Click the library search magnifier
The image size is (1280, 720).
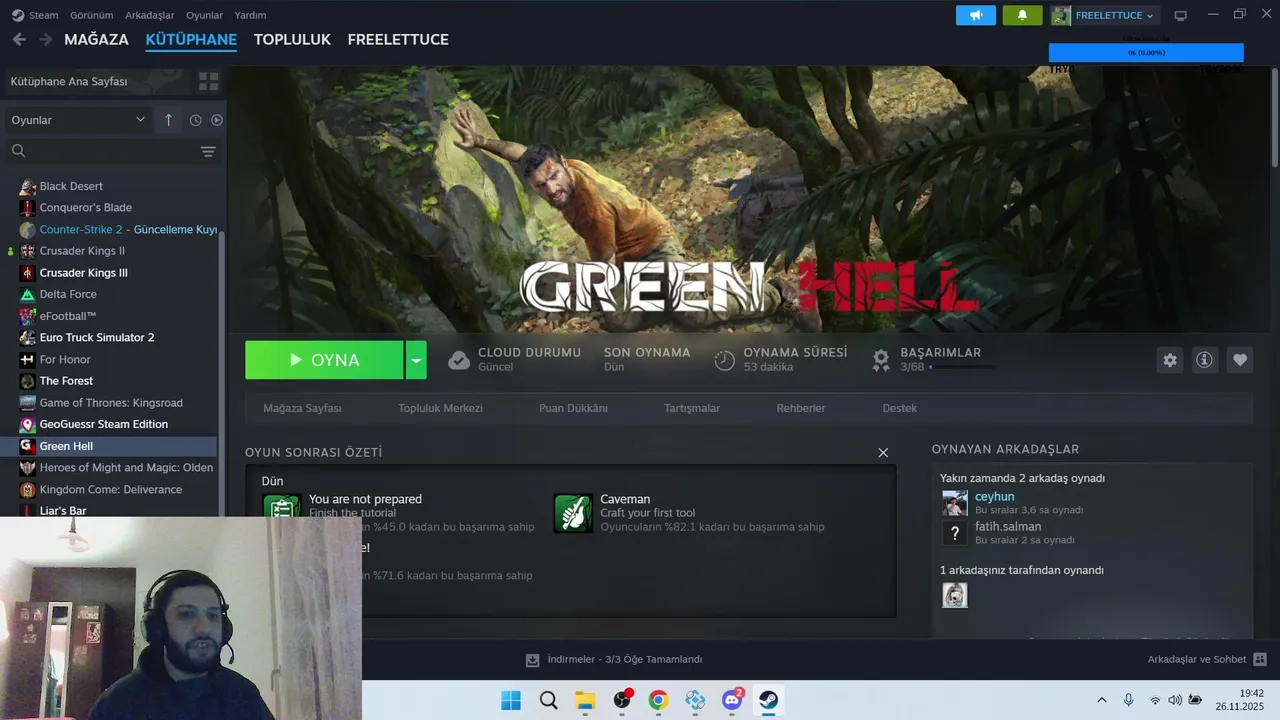click(x=18, y=151)
